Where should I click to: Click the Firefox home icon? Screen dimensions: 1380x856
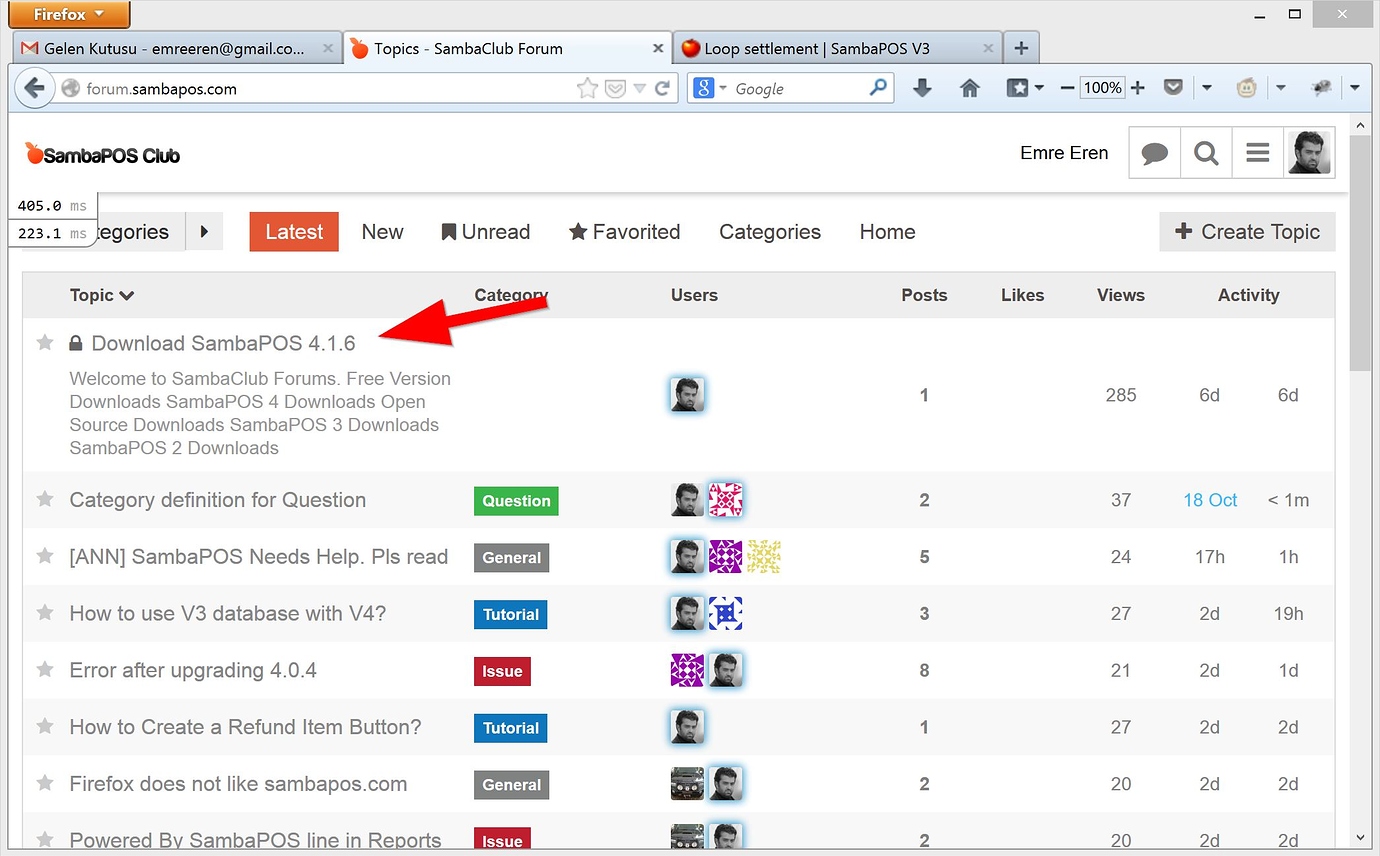pyautogui.click(x=969, y=88)
